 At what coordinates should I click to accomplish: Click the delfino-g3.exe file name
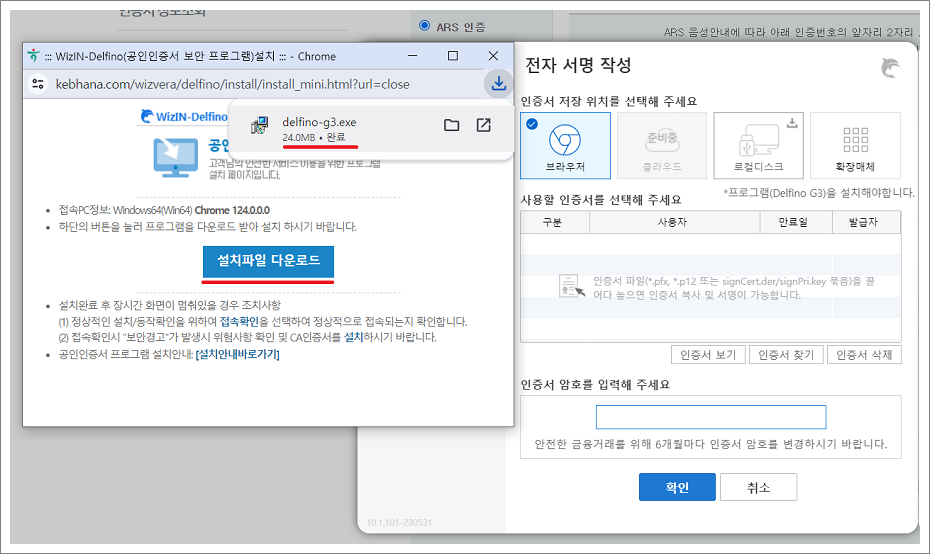pos(319,122)
